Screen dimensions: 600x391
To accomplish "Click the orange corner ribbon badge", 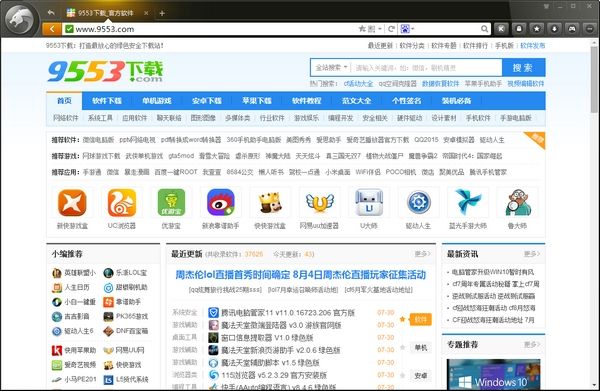I will tap(535, 140).
